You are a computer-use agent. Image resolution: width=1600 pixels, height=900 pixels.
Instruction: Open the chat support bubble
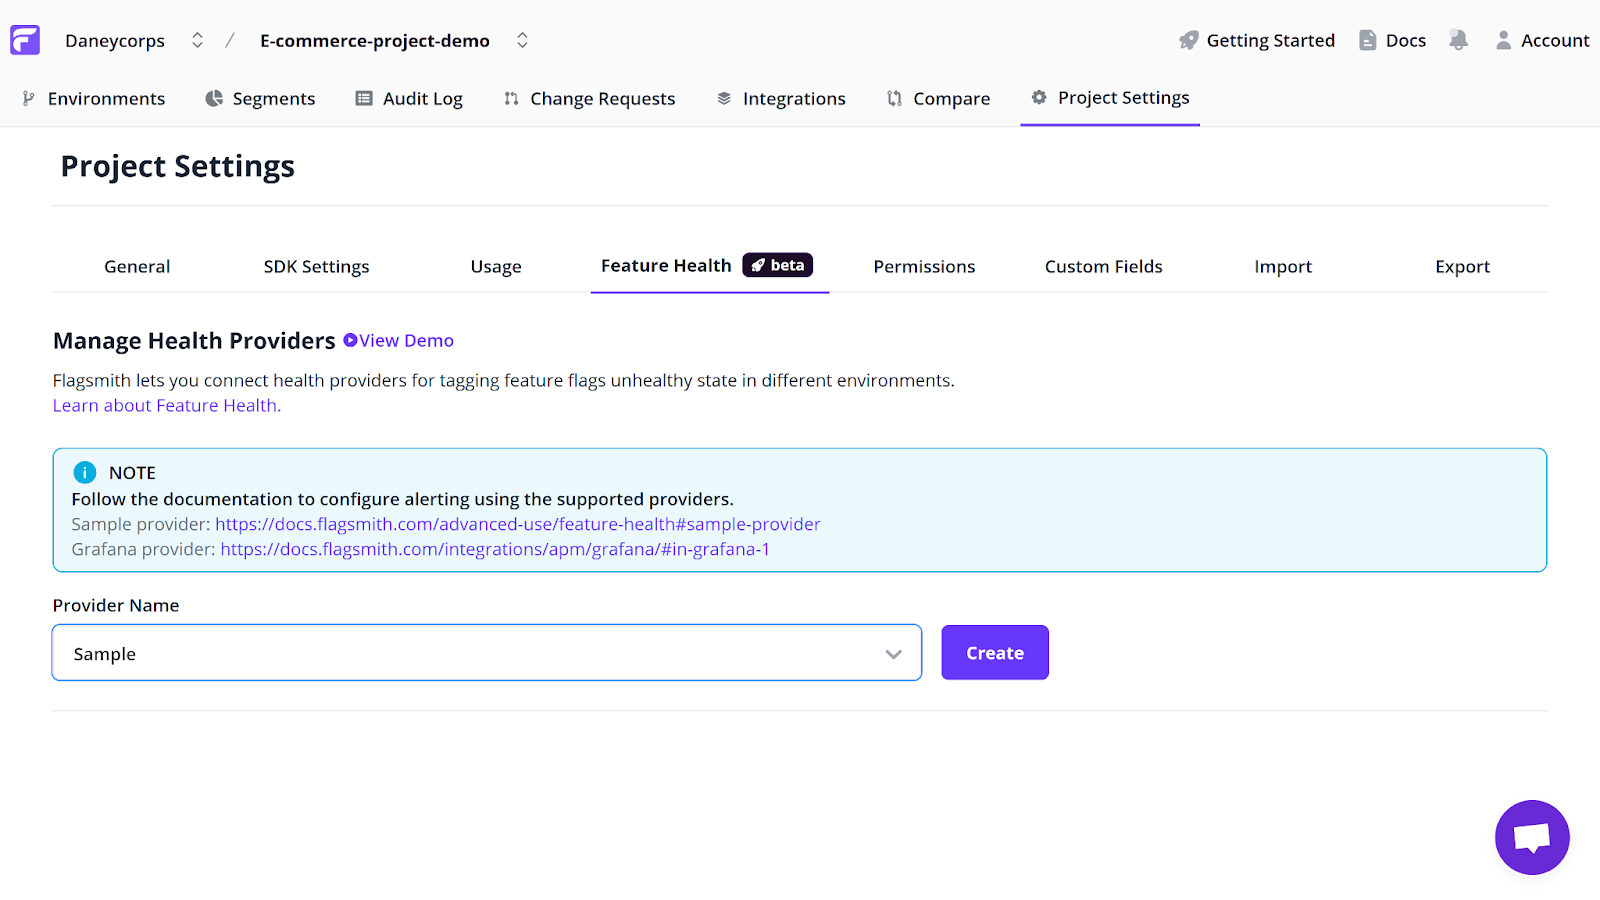coord(1532,837)
